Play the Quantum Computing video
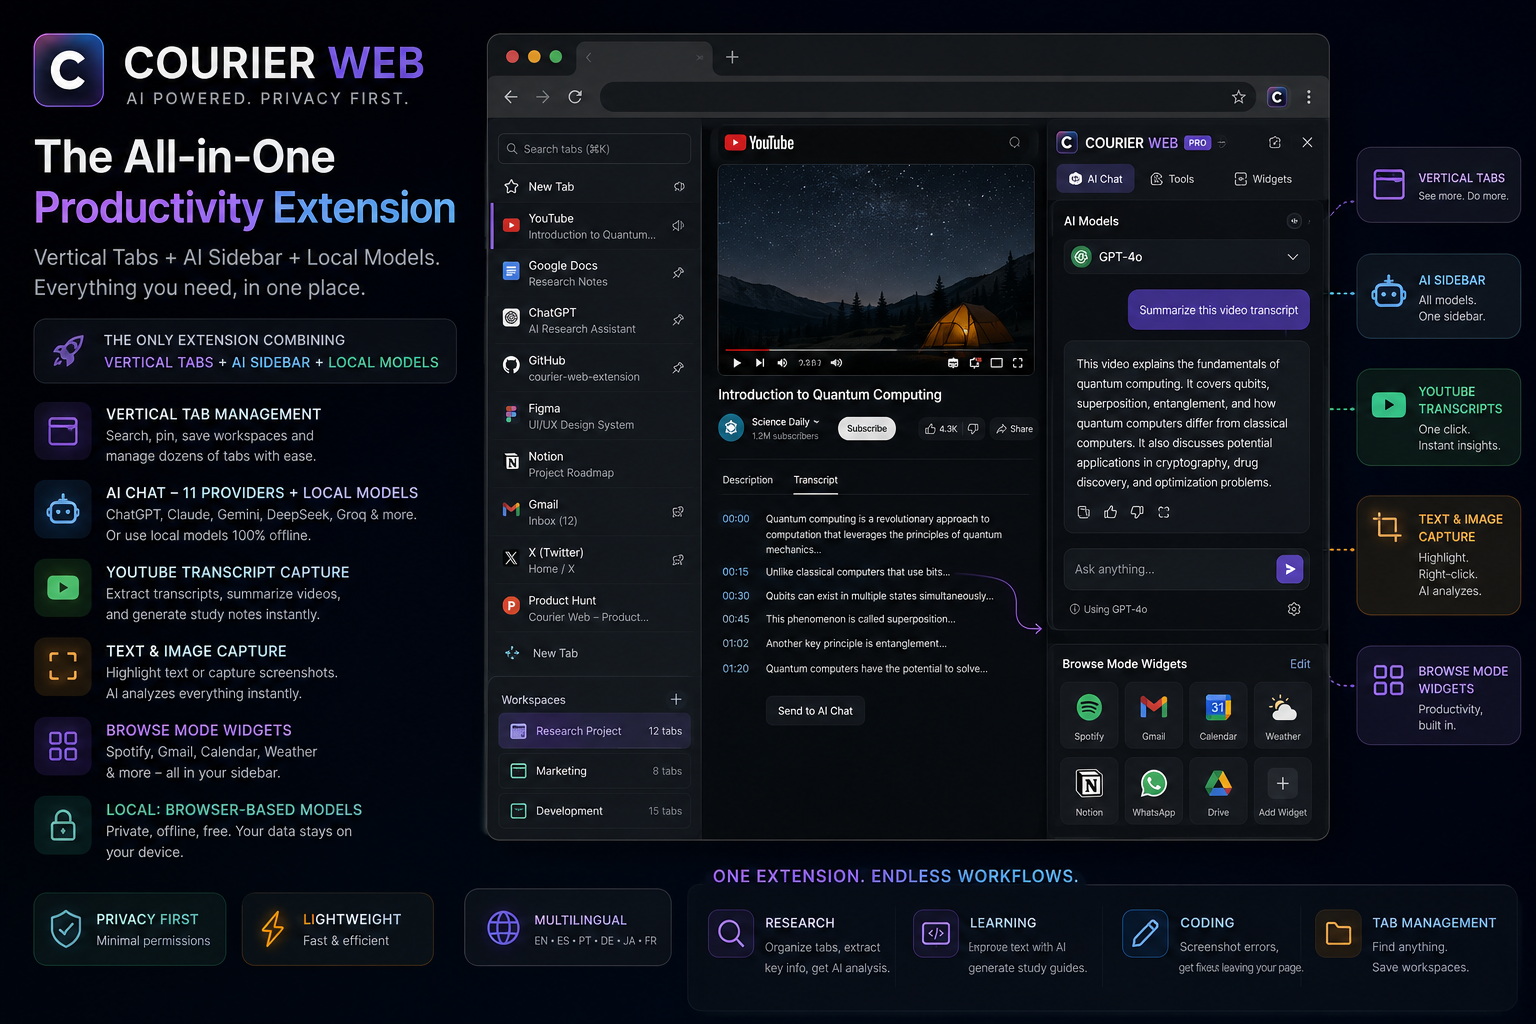Screen dimensions: 1536x1024 (737, 363)
